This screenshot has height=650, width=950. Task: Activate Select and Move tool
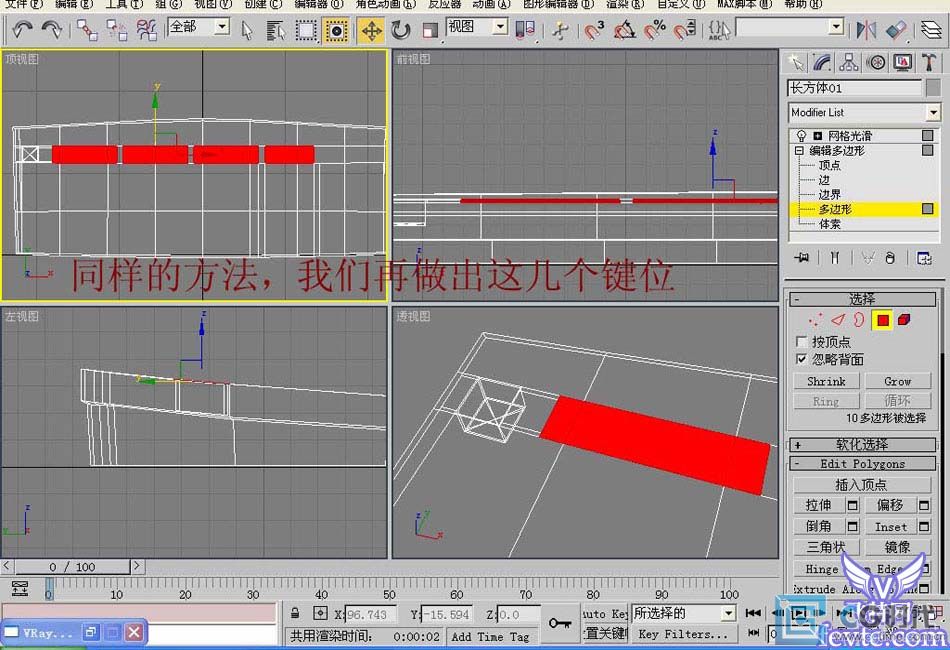pyautogui.click(x=371, y=30)
